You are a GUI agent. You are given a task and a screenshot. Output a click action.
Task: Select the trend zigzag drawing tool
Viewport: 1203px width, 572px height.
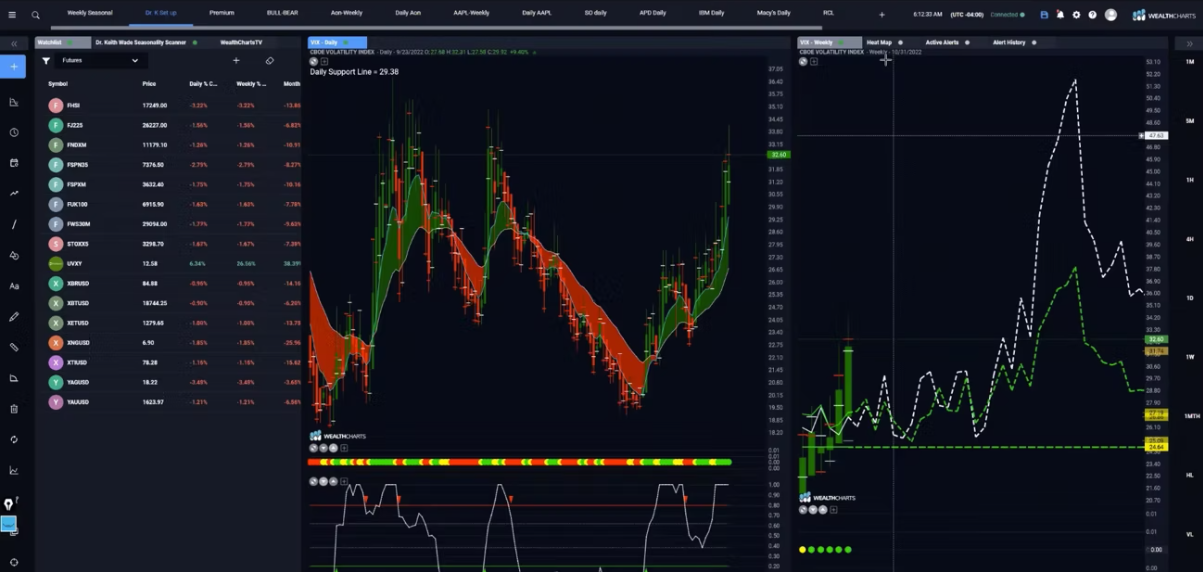coord(14,193)
